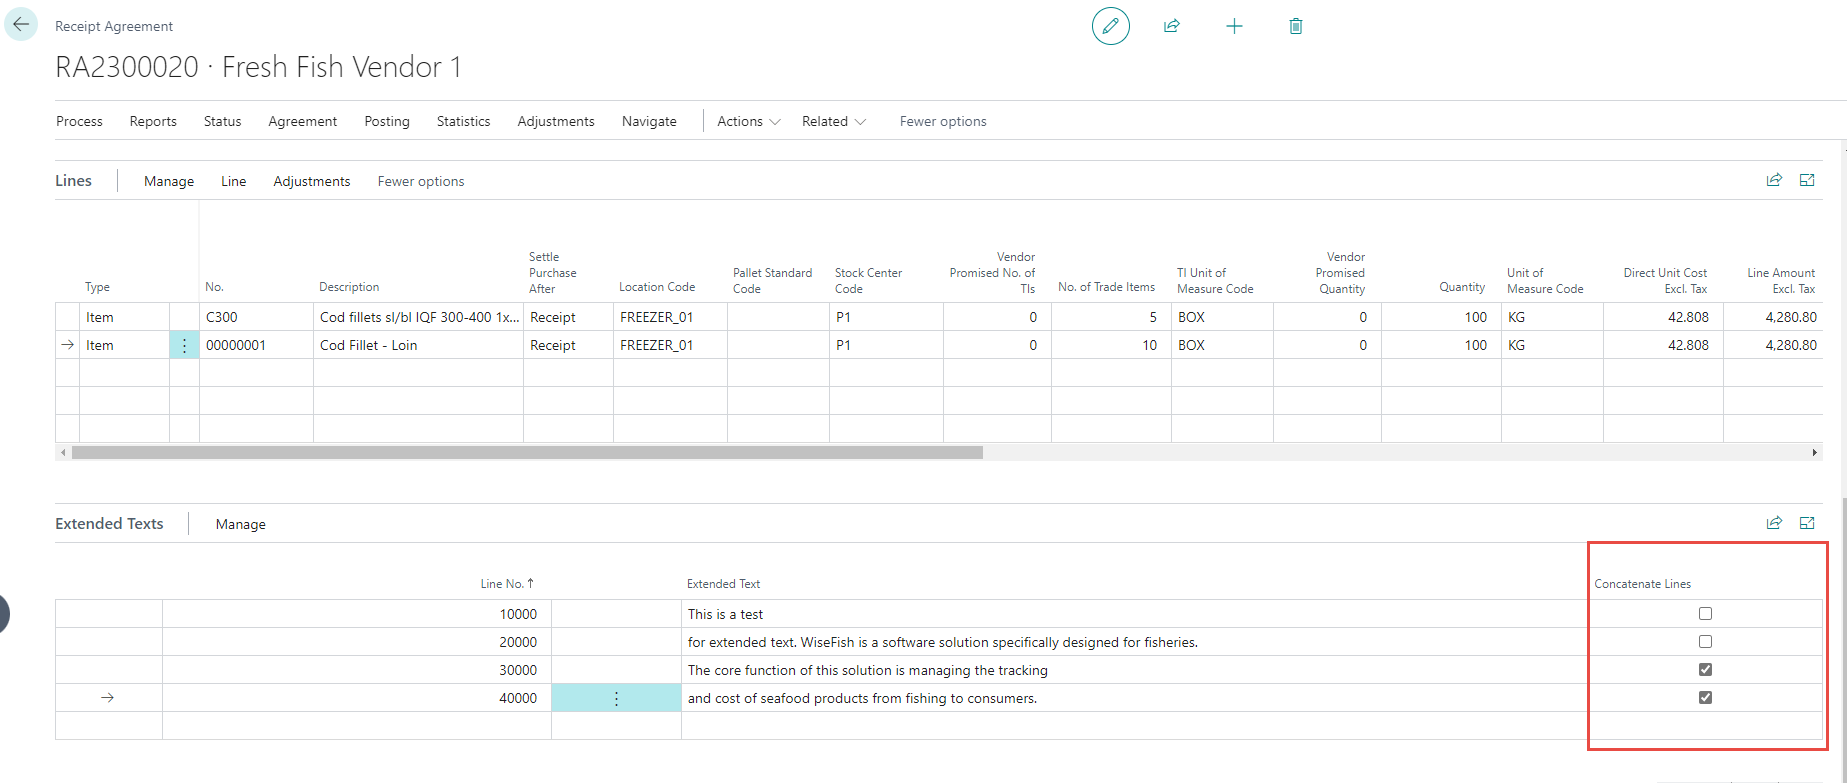Open row options for item 00000001
Viewport: 1847px width, 783px height.
pos(184,345)
